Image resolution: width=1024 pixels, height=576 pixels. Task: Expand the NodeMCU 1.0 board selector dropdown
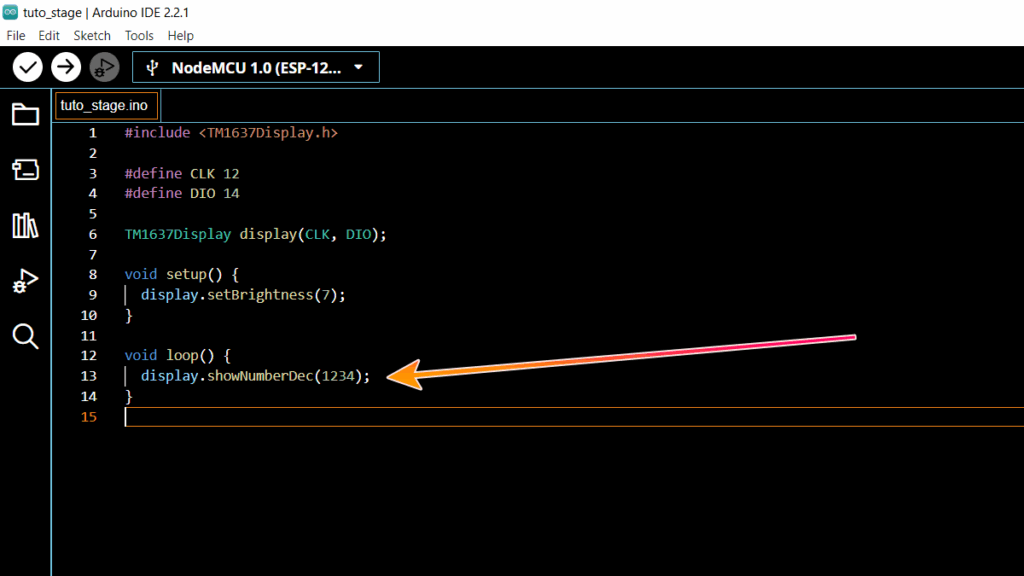[255, 67]
